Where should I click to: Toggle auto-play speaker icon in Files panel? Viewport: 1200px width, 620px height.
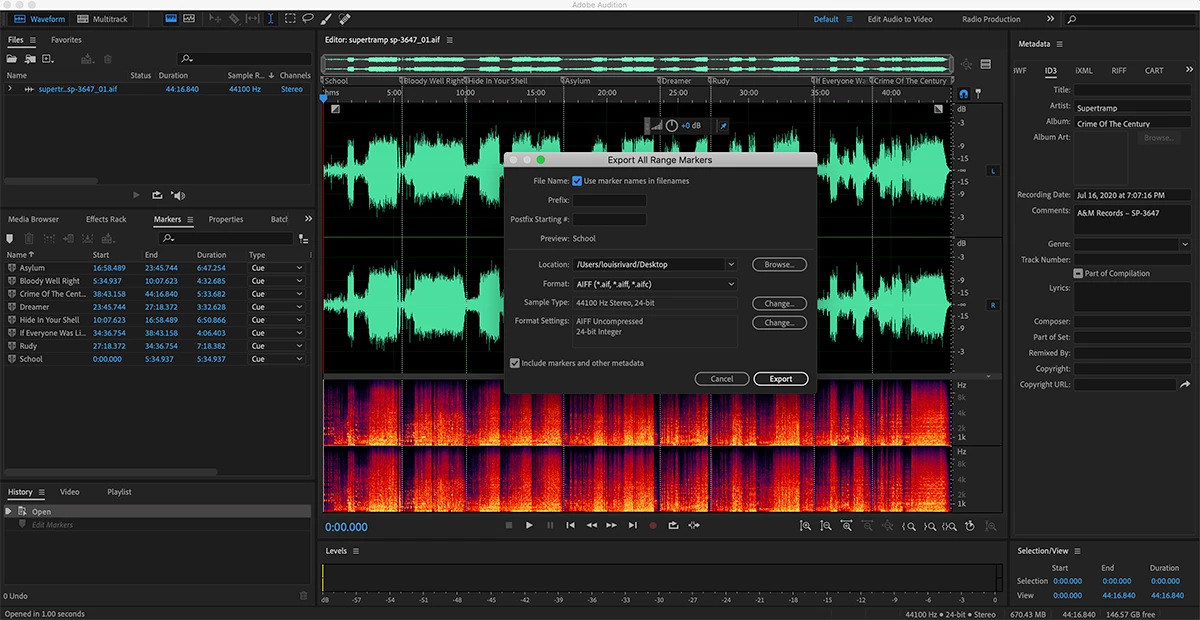click(178, 195)
